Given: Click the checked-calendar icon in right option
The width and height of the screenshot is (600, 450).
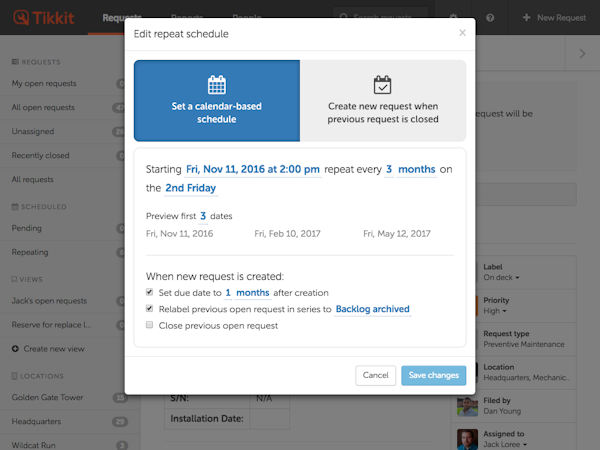Looking at the screenshot, I should (x=382, y=85).
